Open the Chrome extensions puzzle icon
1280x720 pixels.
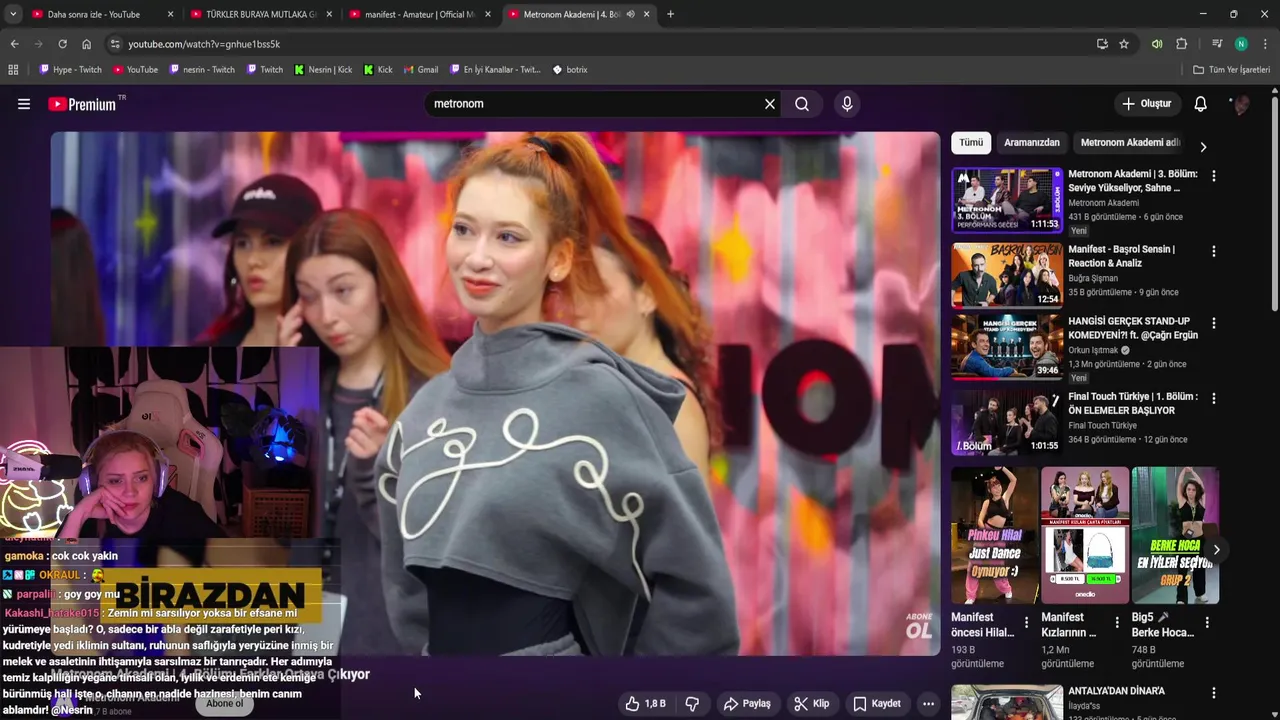(1181, 44)
